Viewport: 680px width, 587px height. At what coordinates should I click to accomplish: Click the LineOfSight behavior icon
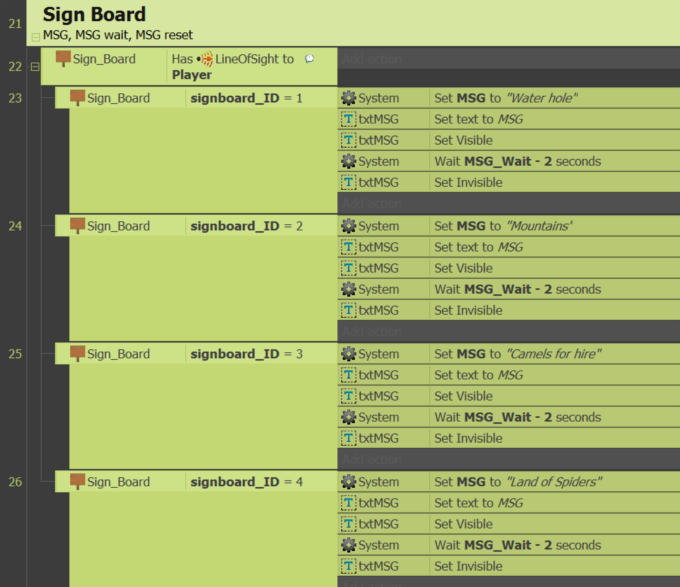pyautogui.click(x=207, y=59)
